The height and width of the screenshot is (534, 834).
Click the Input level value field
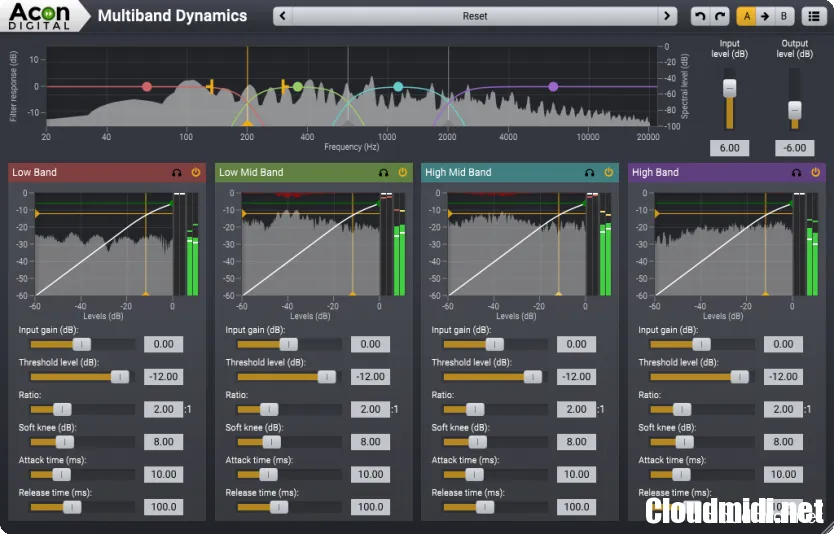[x=729, y=148]
